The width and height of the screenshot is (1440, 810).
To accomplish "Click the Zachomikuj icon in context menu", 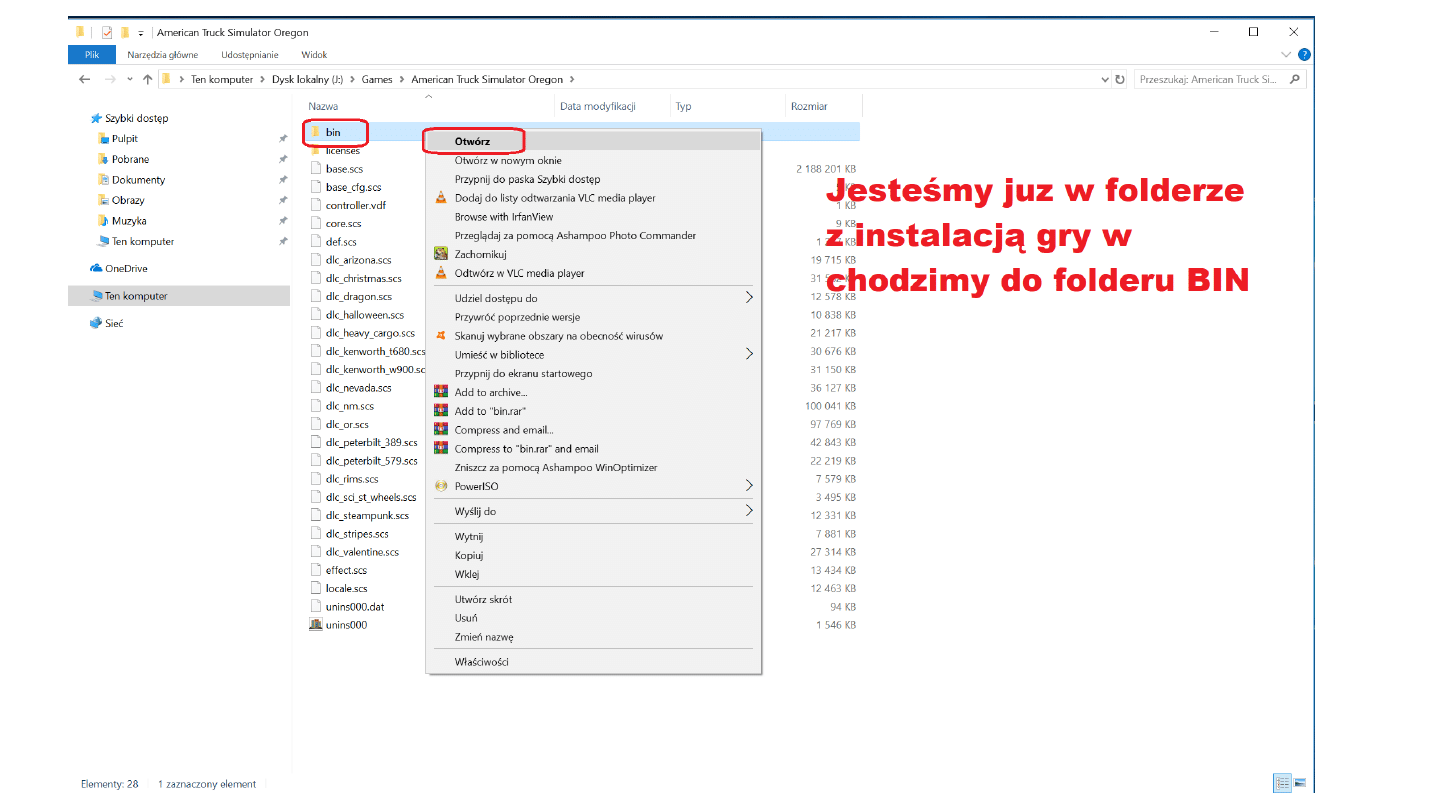I will (x=440, y=254).
